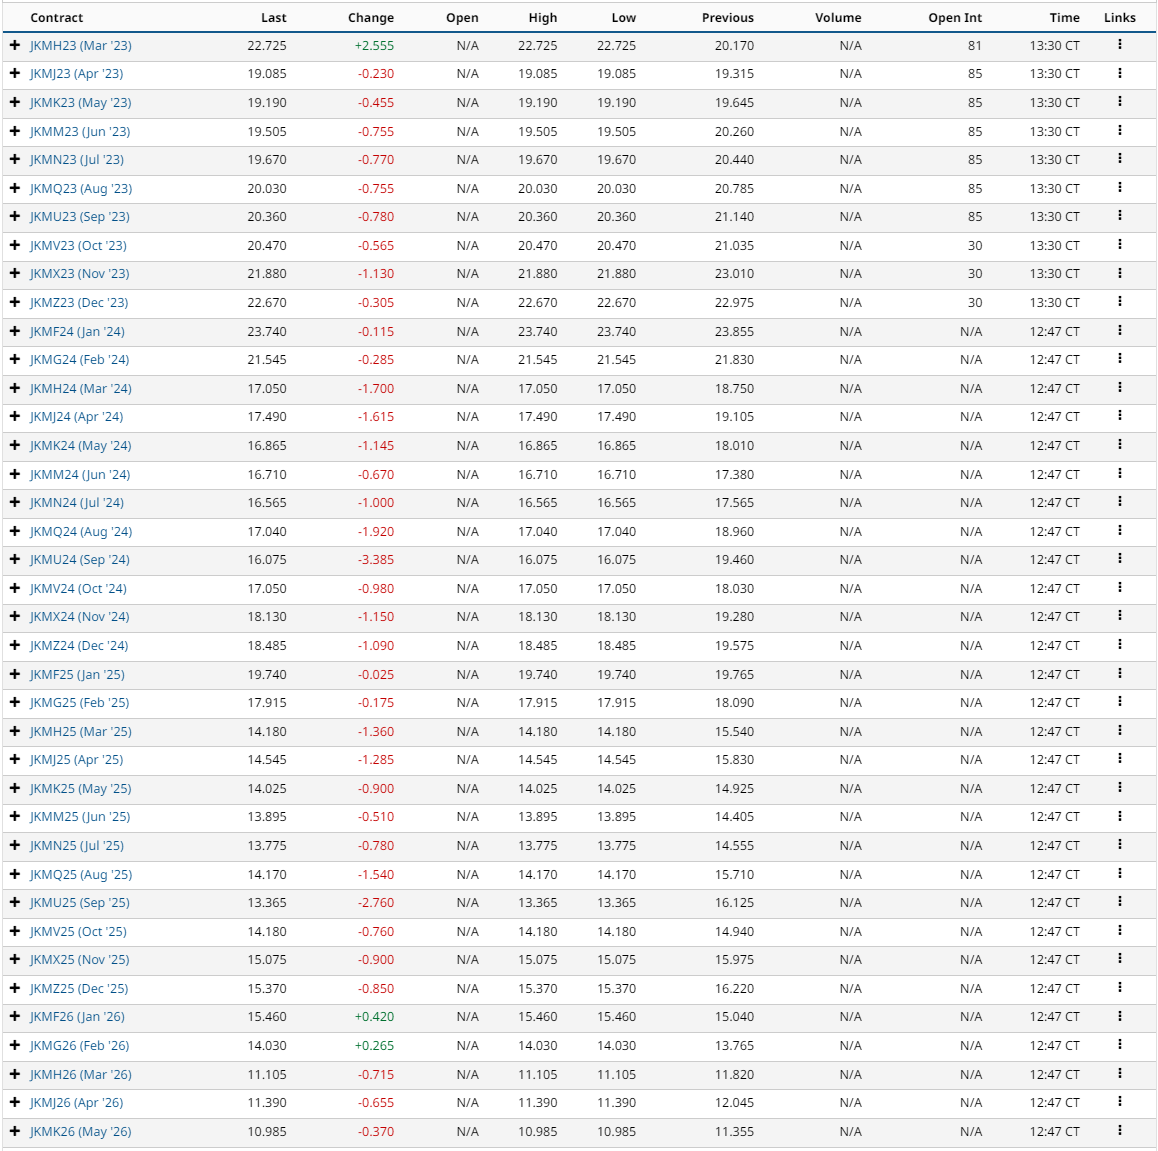Viewport: 1158px width, 1151px height.
Task: Open links menu for JKMH23 row
Action: 1120,44
